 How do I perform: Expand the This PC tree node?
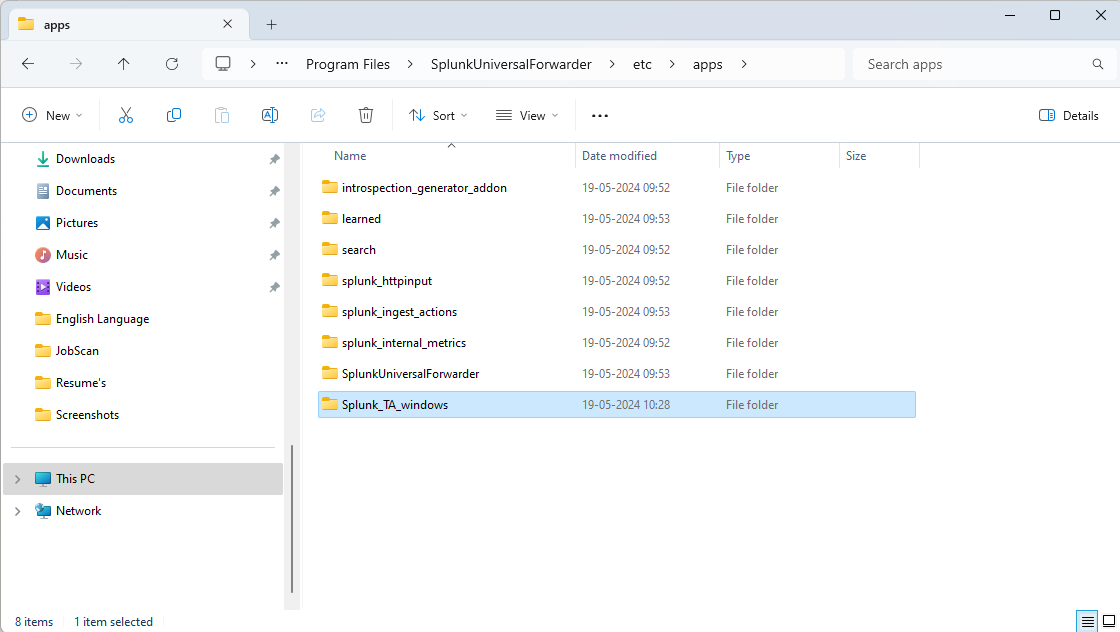18,479
